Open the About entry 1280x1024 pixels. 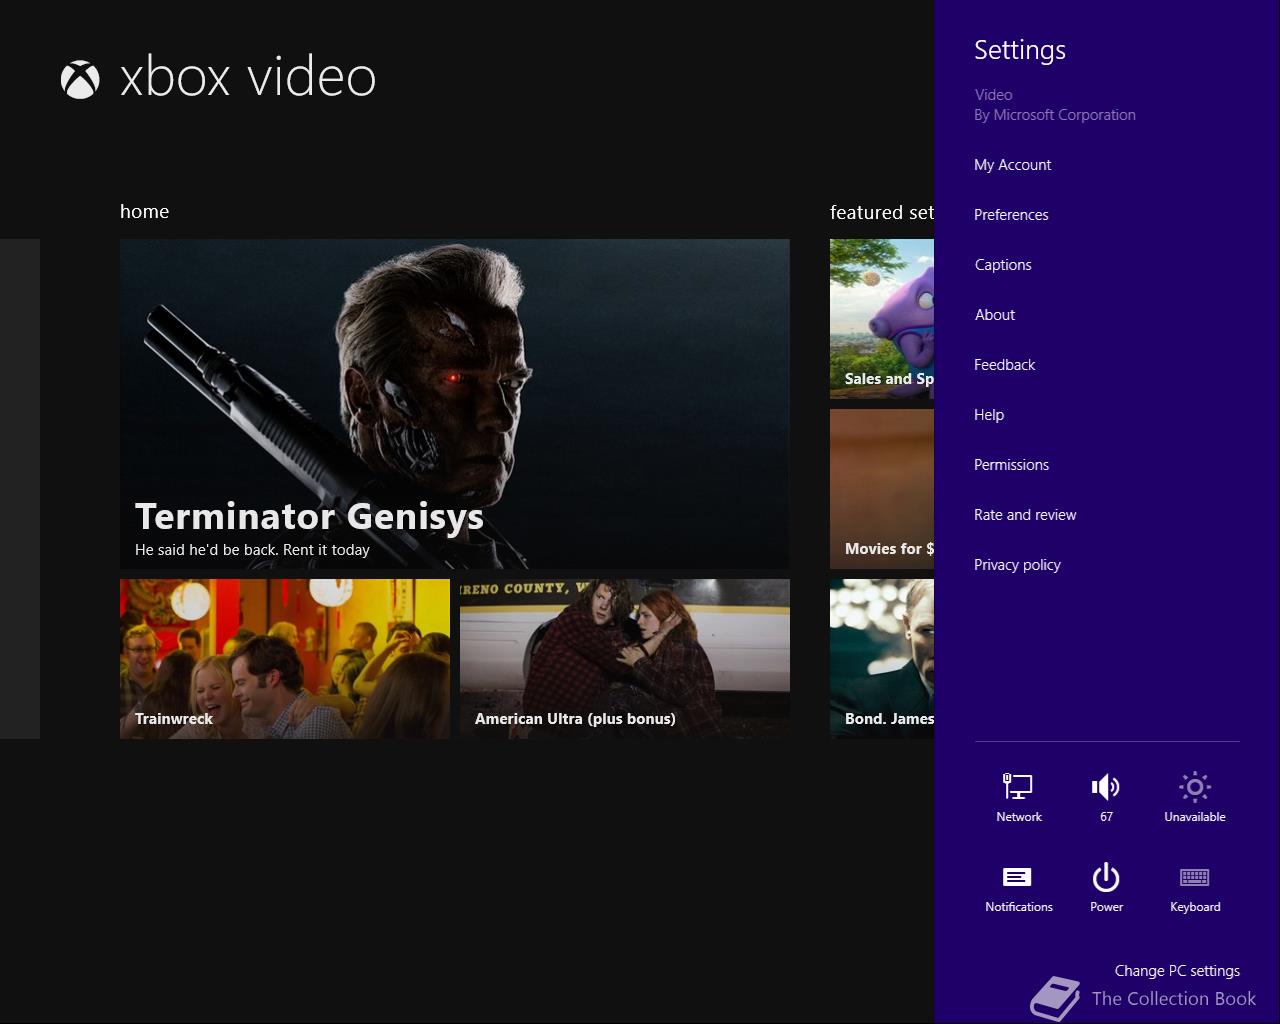(x=995, y=315)
